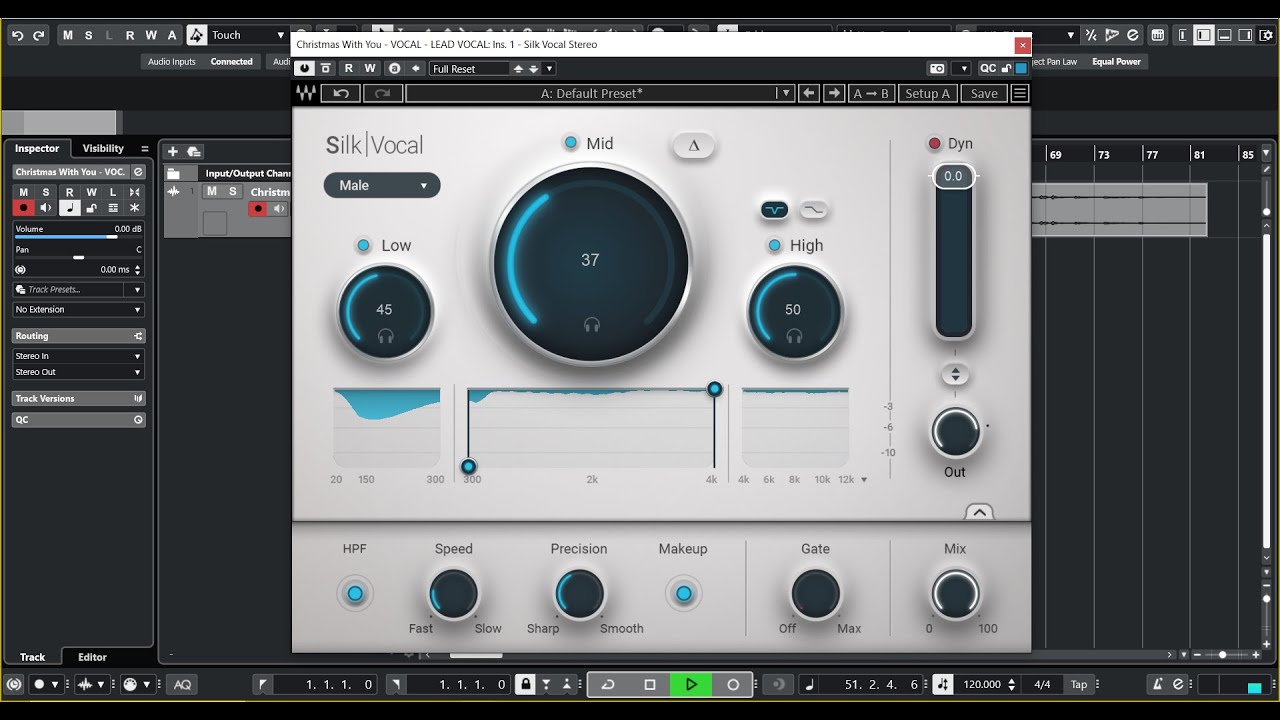The width and height of the screenshot is (1280, 720).
Task: Select the bell-shaped high band filter
Action: point(775,210)
